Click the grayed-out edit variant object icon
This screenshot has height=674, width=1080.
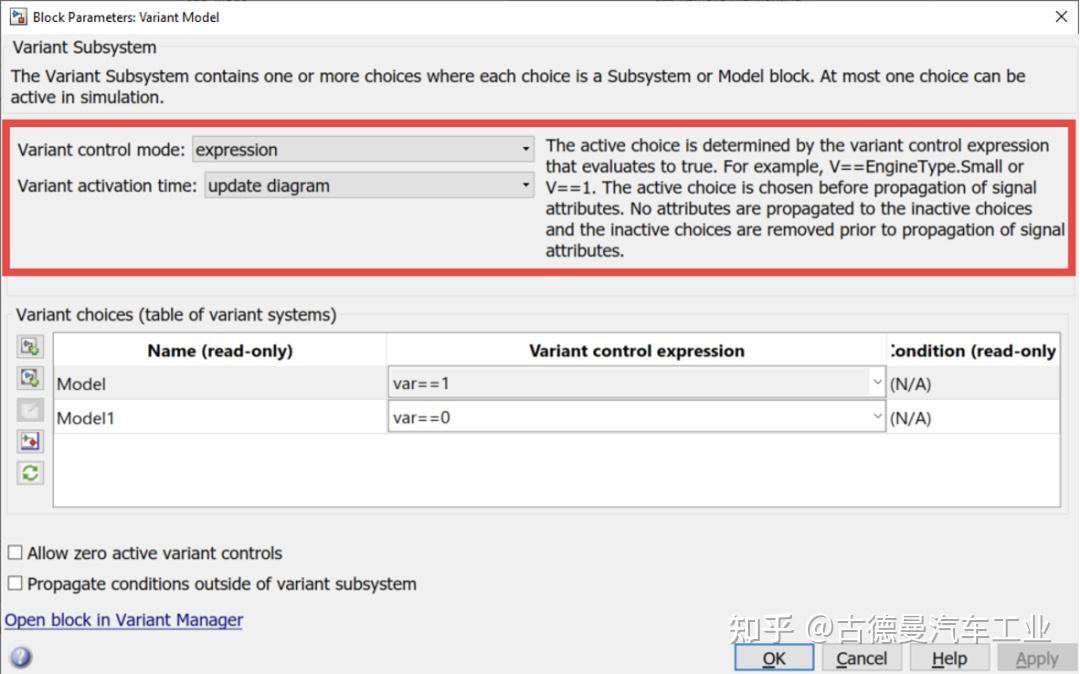[x=30, y=410]
